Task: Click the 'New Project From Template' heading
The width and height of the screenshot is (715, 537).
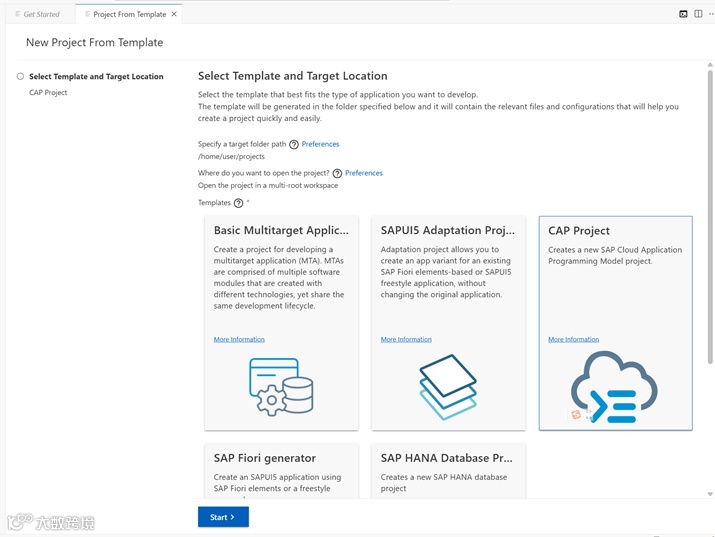Action: [x=94, y=42]
